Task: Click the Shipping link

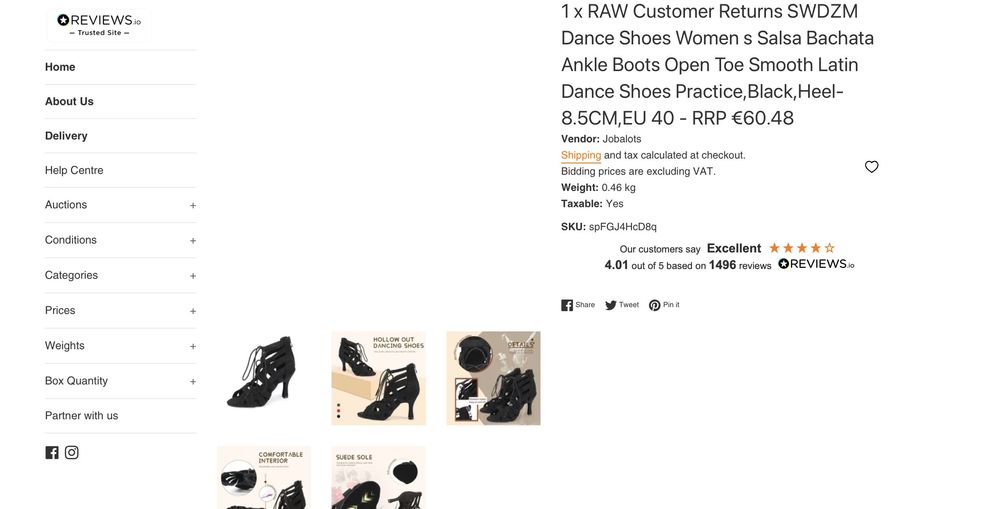Action: coord(581,155)
